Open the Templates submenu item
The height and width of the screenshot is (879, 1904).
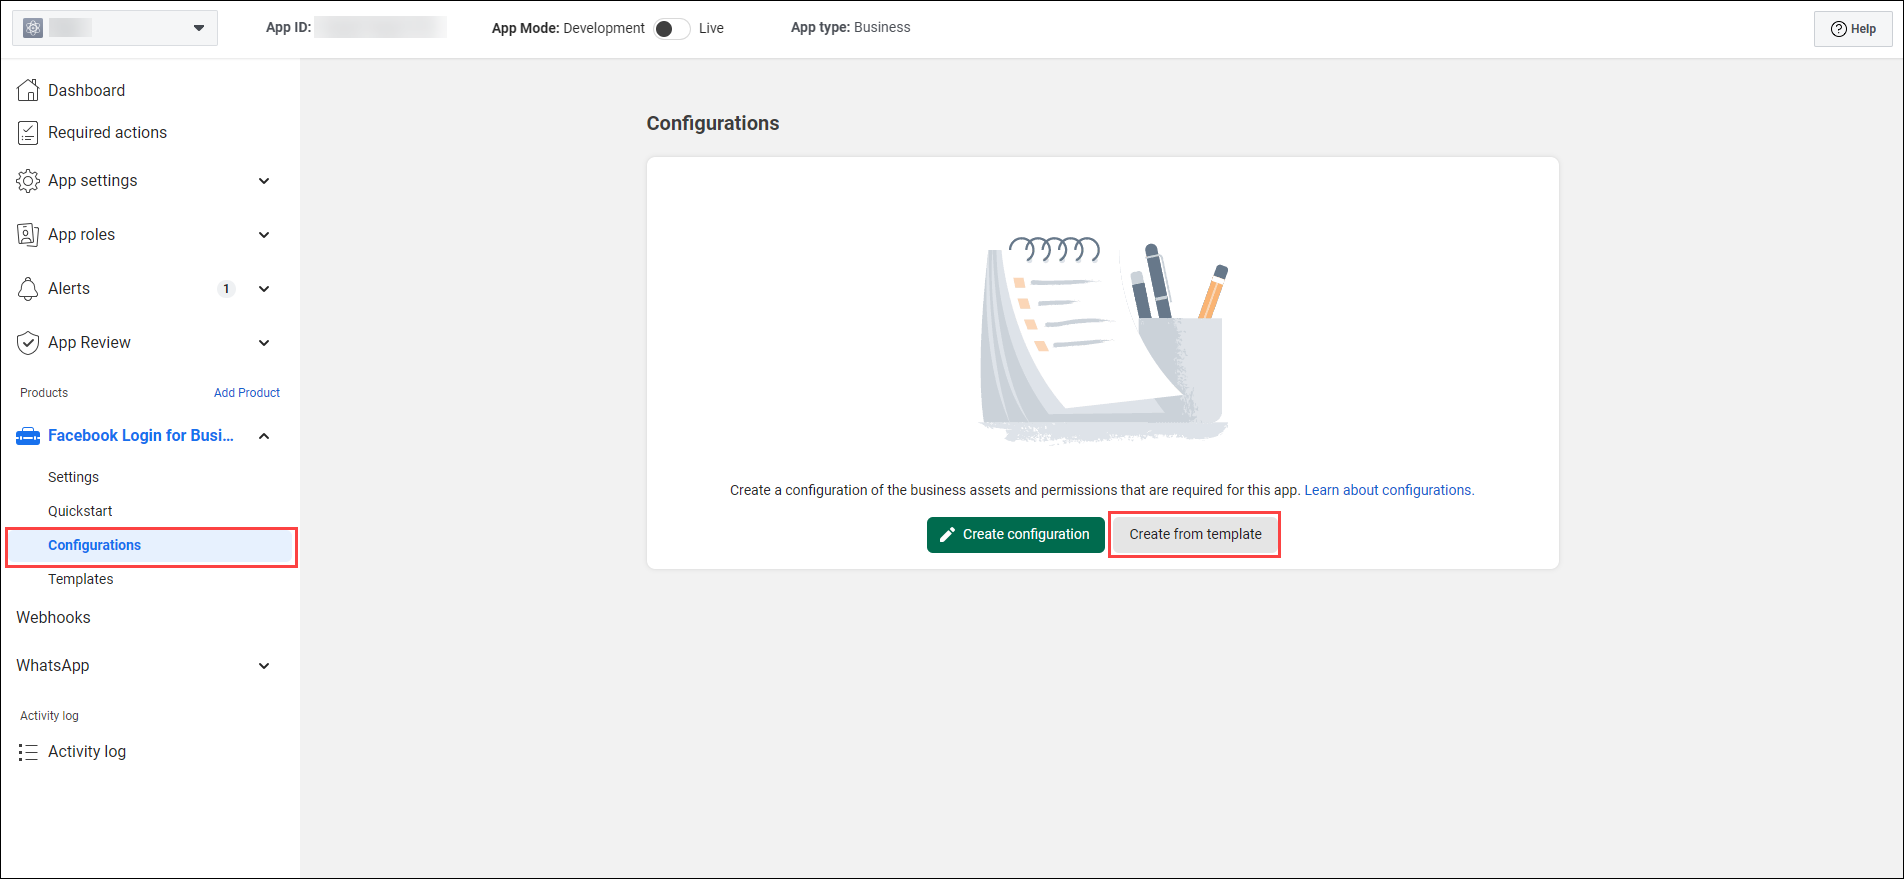pos(81,579)
